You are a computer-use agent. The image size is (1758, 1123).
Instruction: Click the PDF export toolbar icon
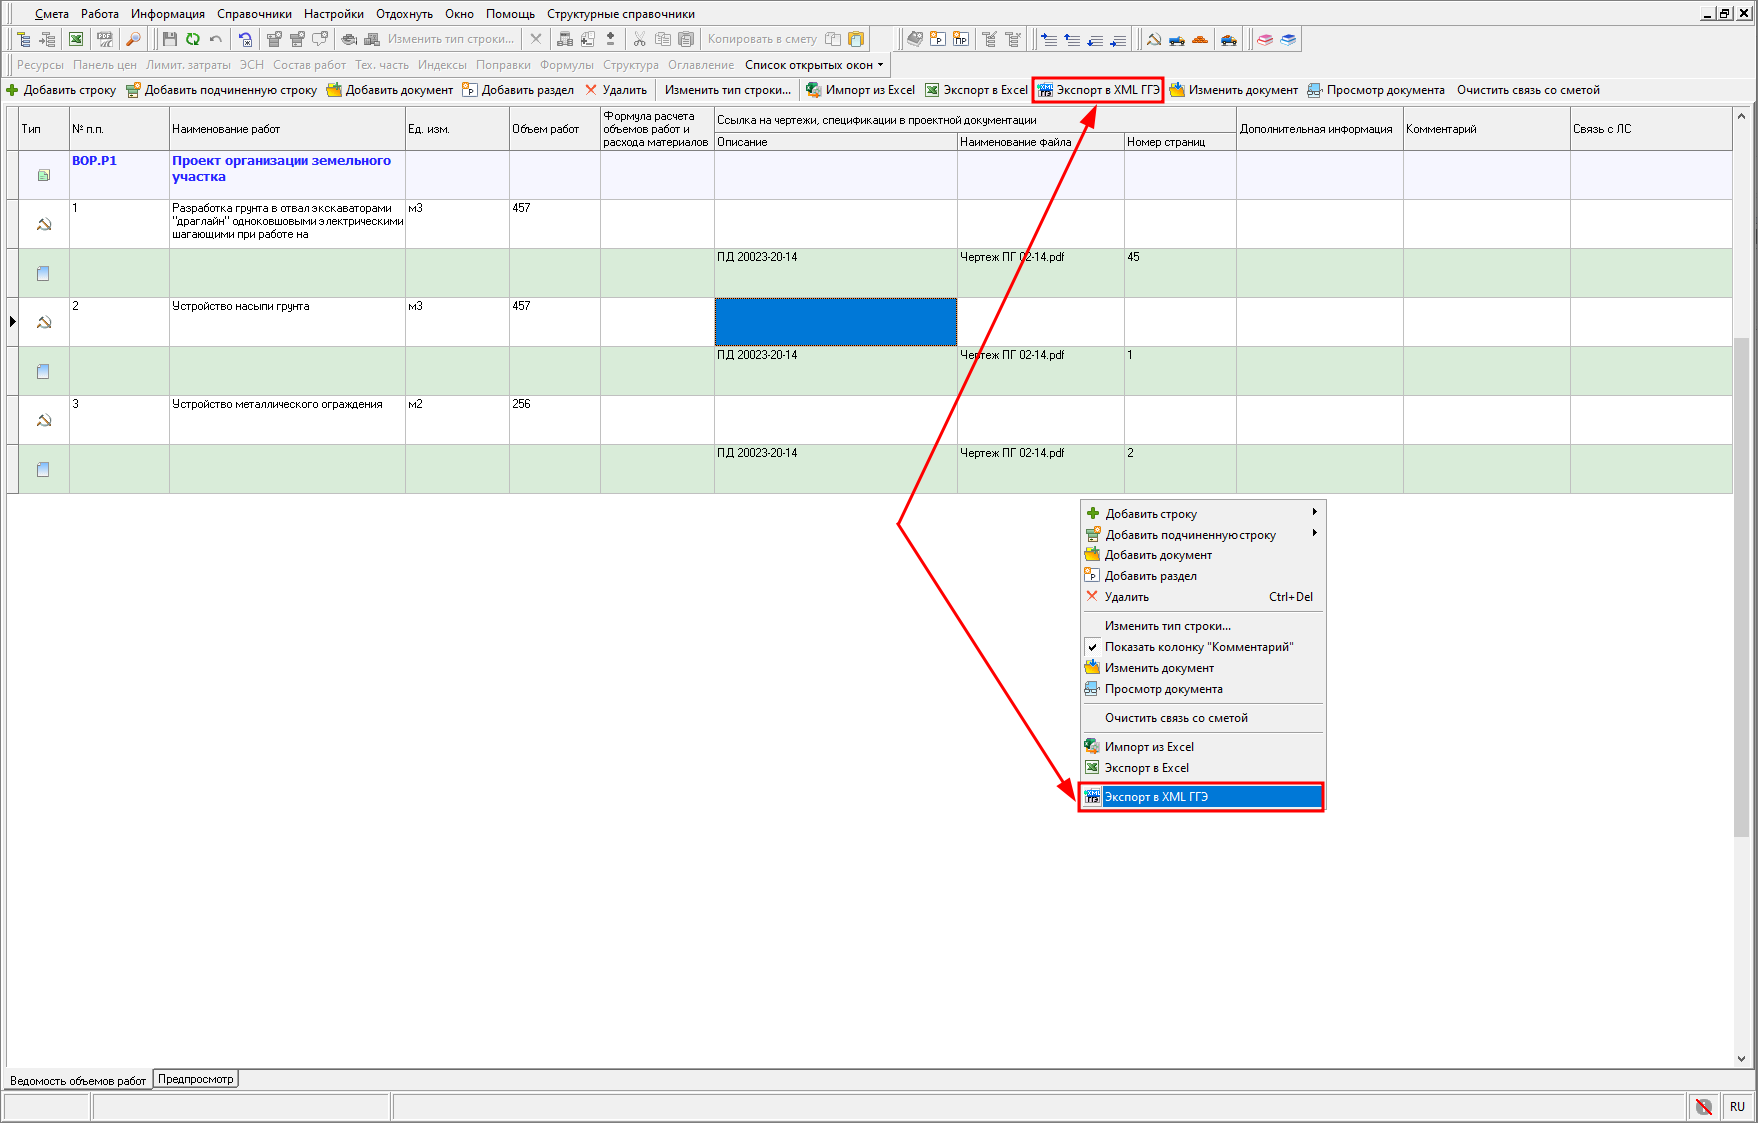pyautogui.click(x=104, y=39)
